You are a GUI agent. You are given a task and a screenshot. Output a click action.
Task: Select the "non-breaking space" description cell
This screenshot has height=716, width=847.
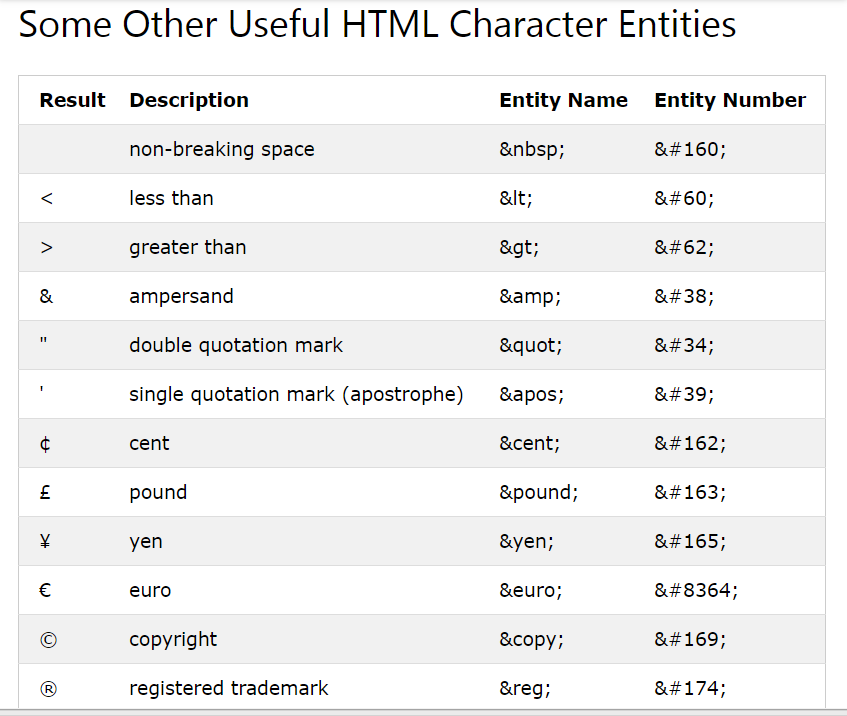tap(222, 149)
